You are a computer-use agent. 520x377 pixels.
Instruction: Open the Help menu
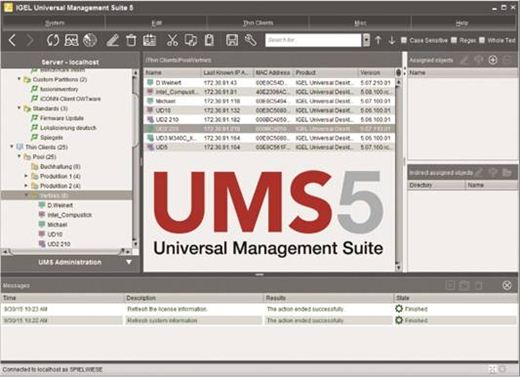(x=462, y=23)
